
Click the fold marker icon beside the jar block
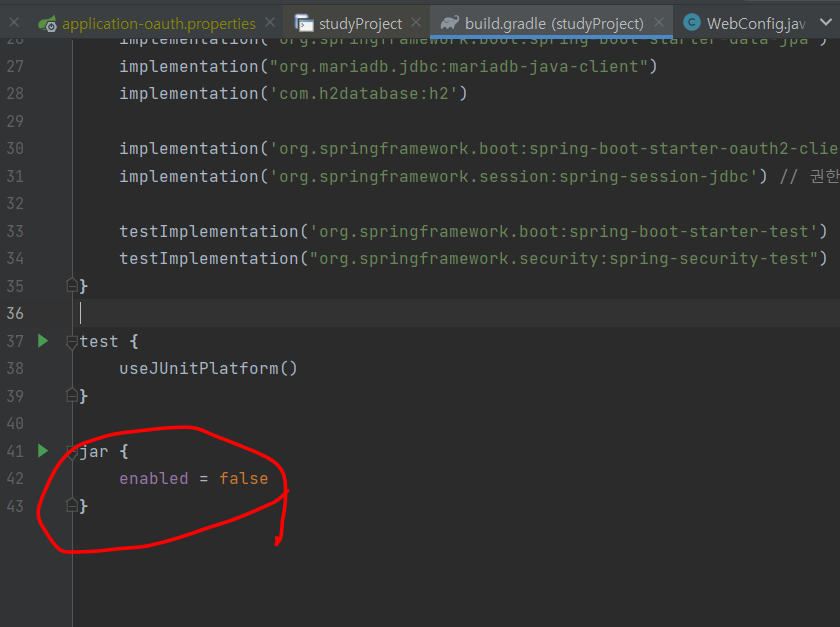(70, 451)
